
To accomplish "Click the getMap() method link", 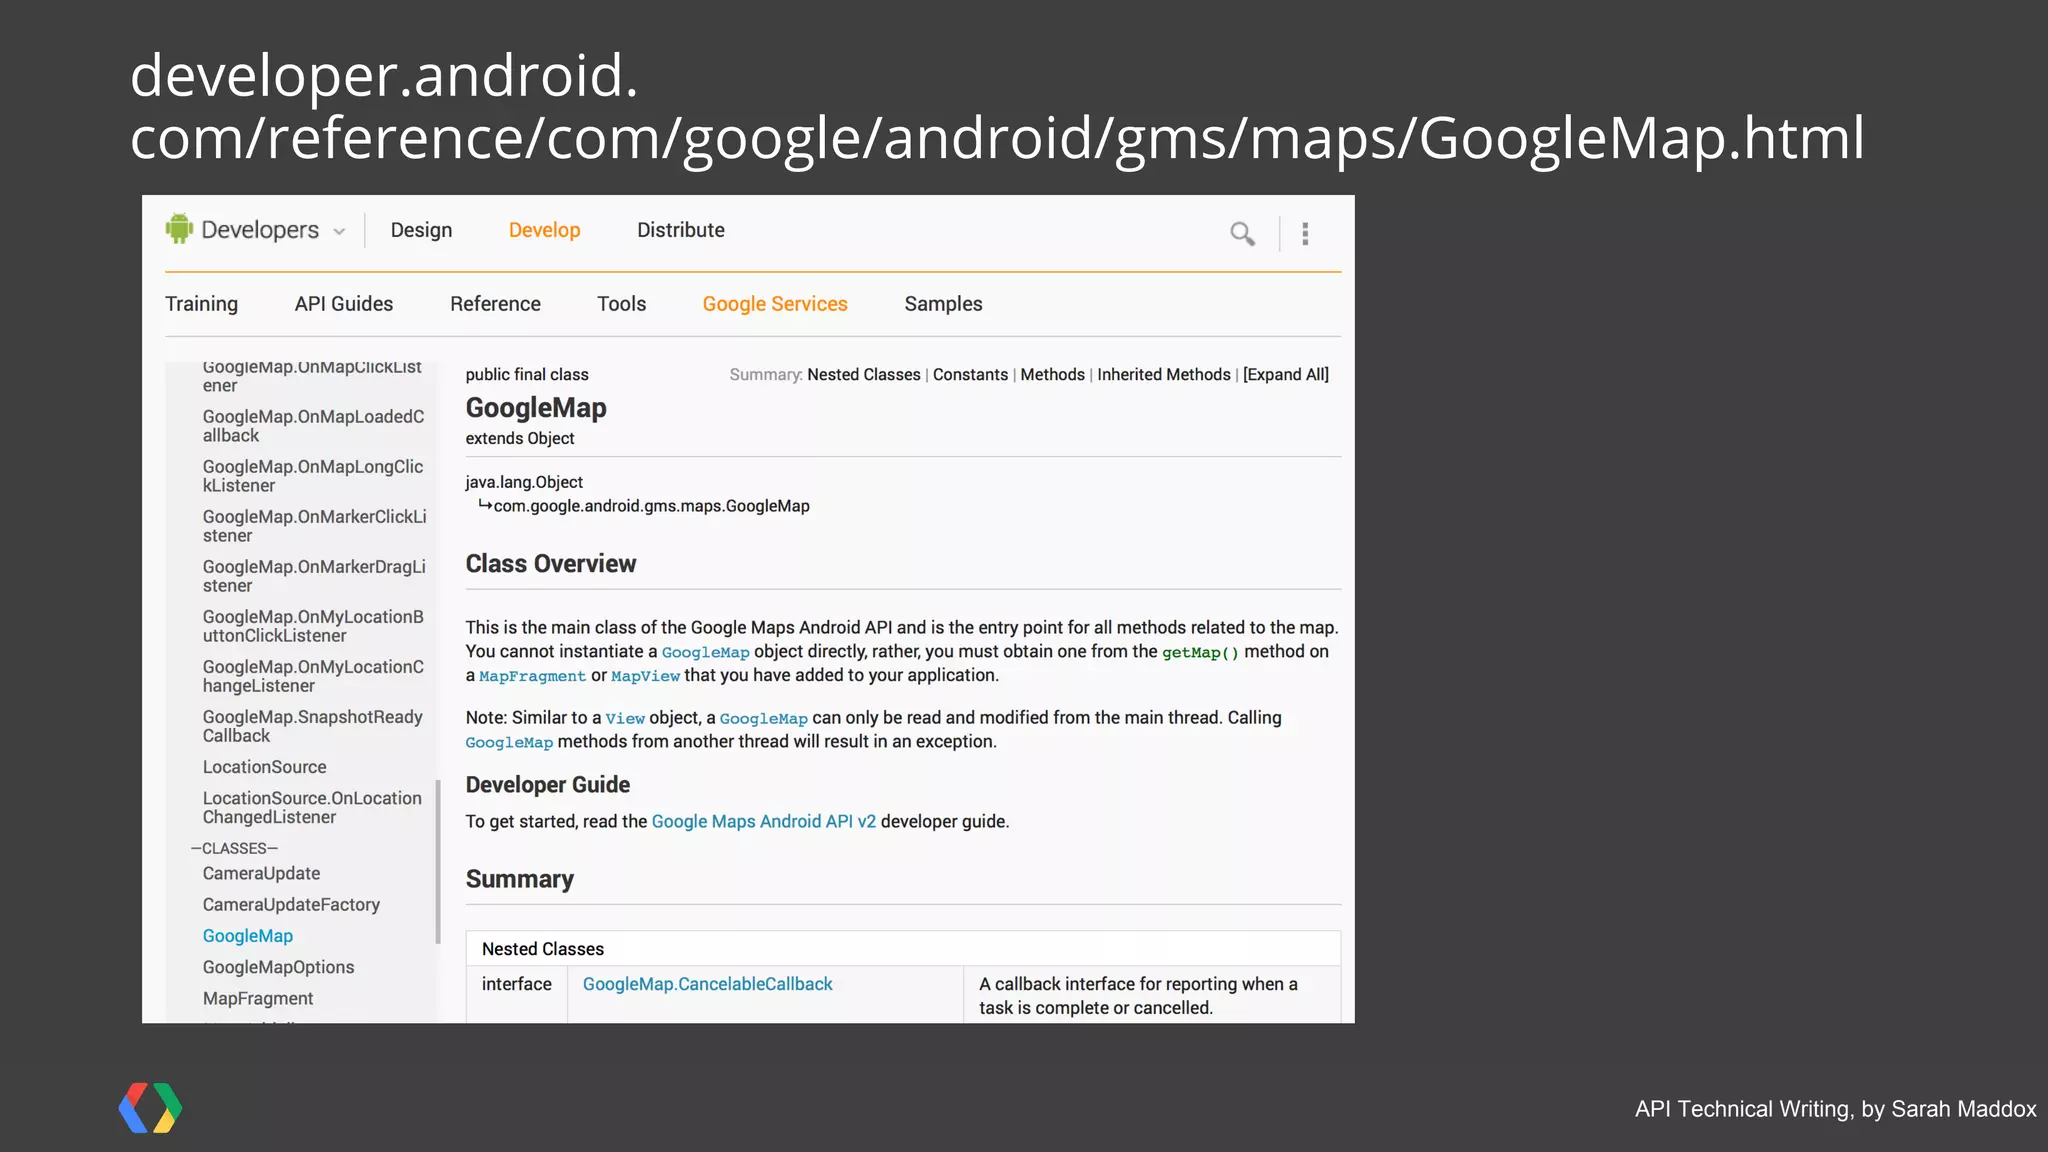I will tap(1200, 652).
